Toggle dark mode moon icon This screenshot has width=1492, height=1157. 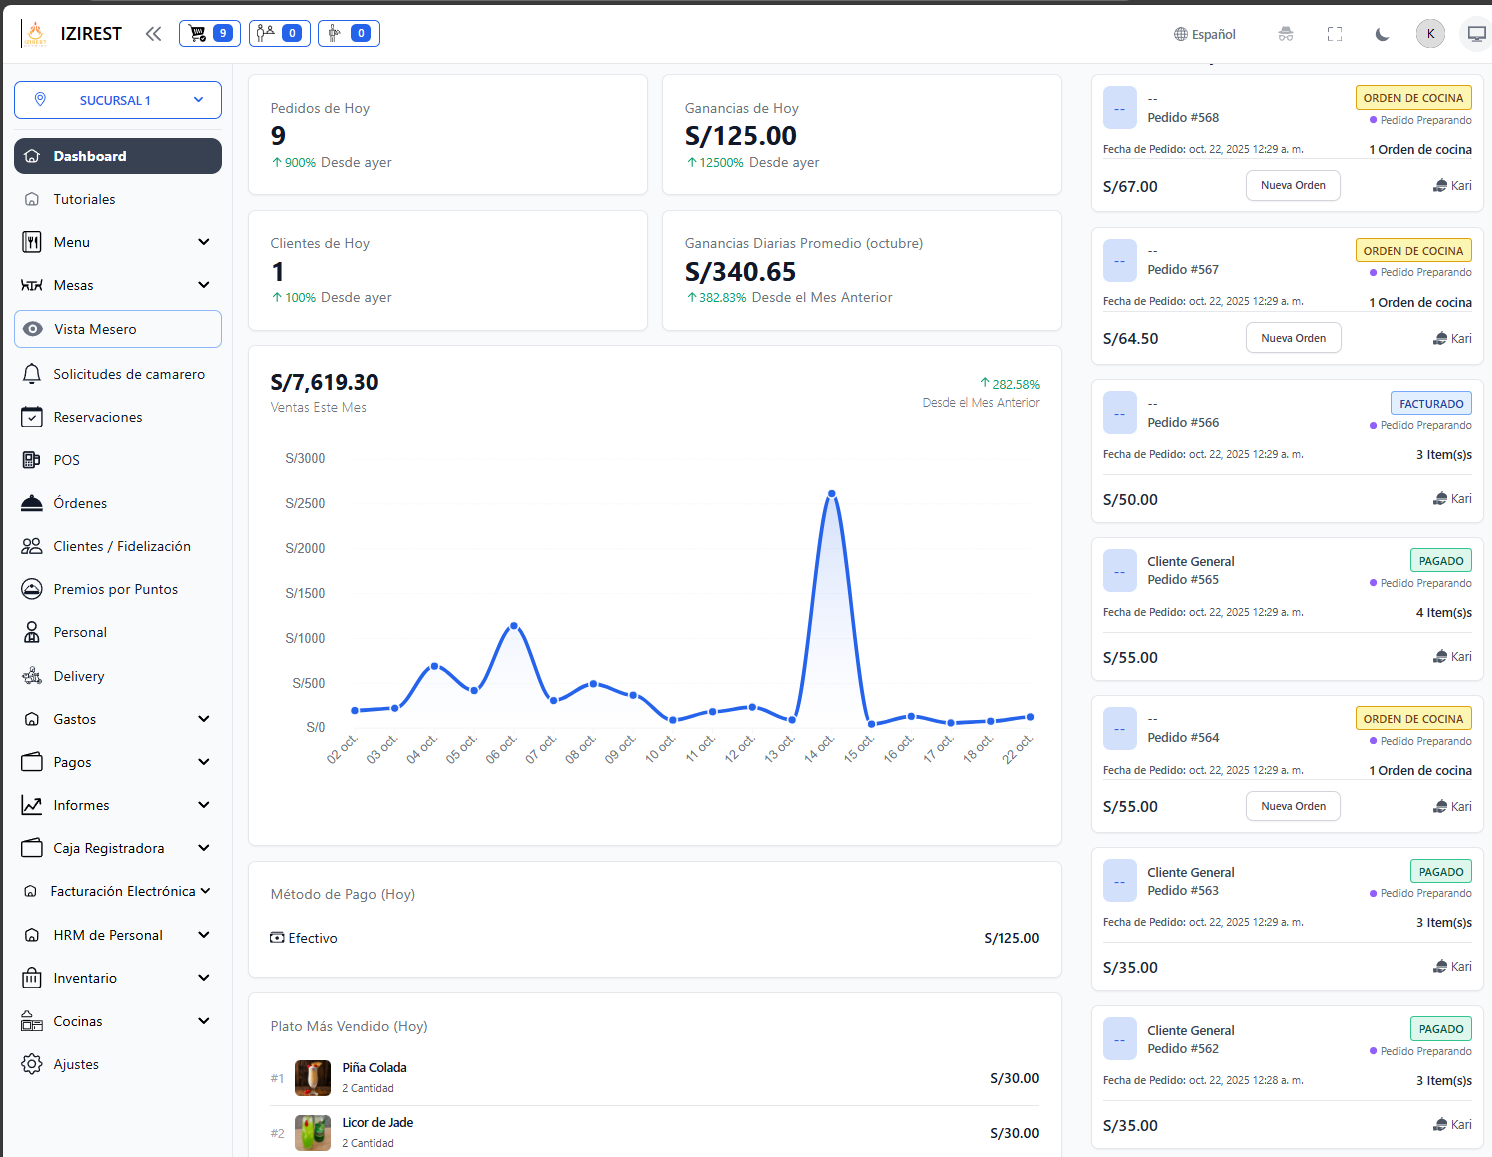tap(1382, 34)
